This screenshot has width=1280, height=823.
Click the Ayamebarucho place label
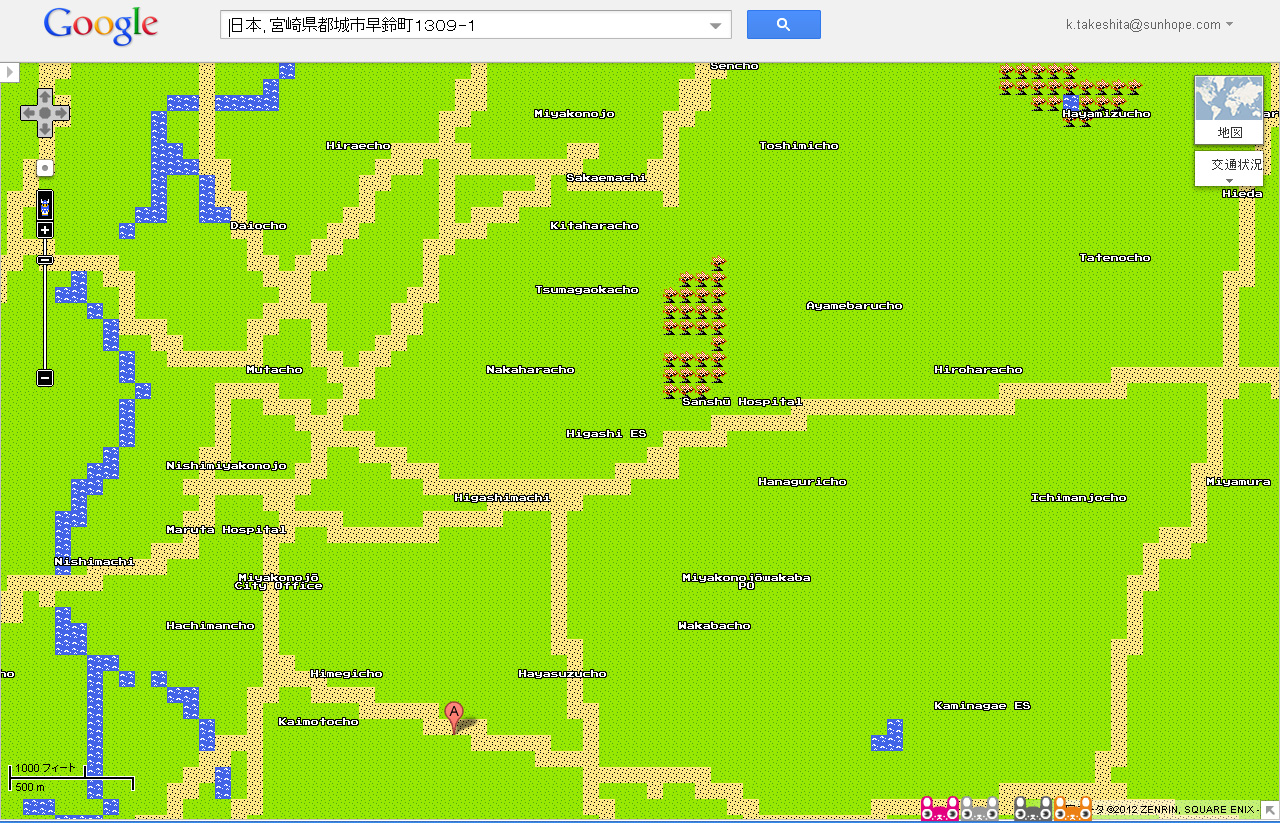click(x=854, y=306)
